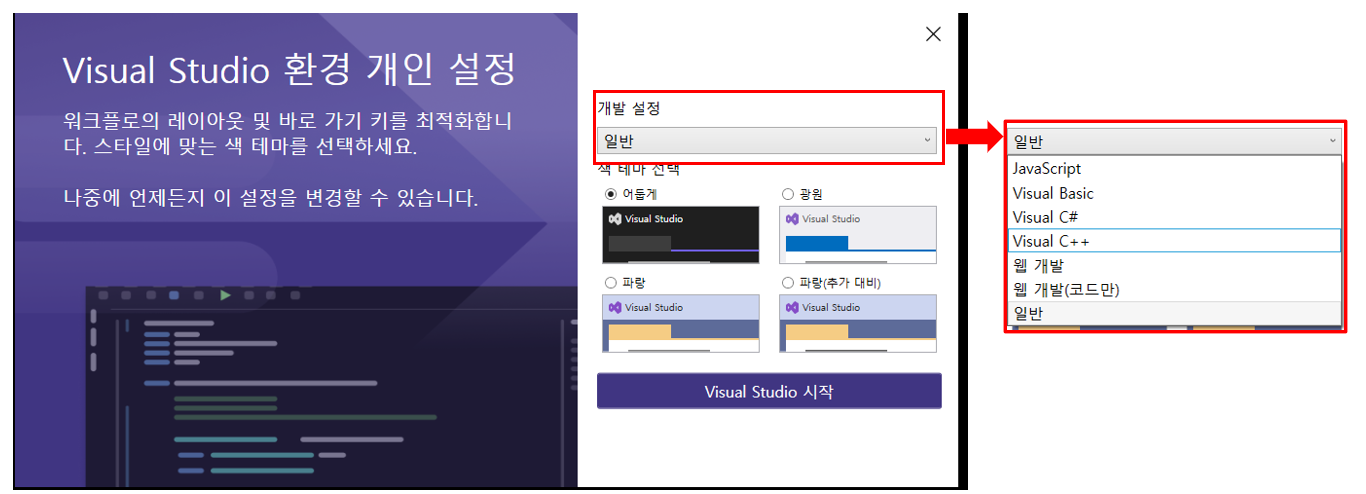Click the Visual Studio logo in 파랑 preview
This screenshot has height=494, width=1366.
615,307
